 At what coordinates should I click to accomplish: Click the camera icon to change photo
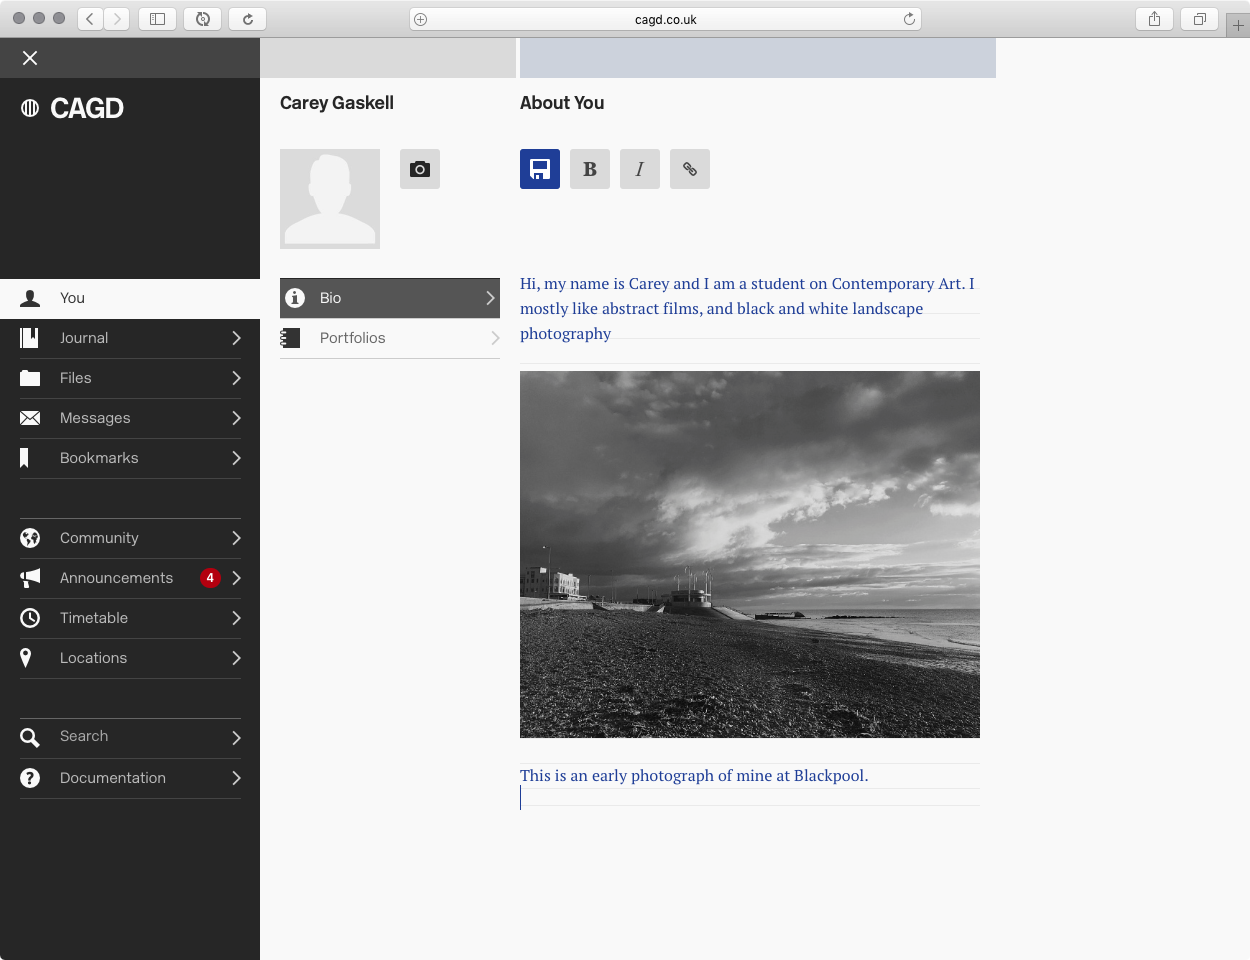tap(420, 169)
